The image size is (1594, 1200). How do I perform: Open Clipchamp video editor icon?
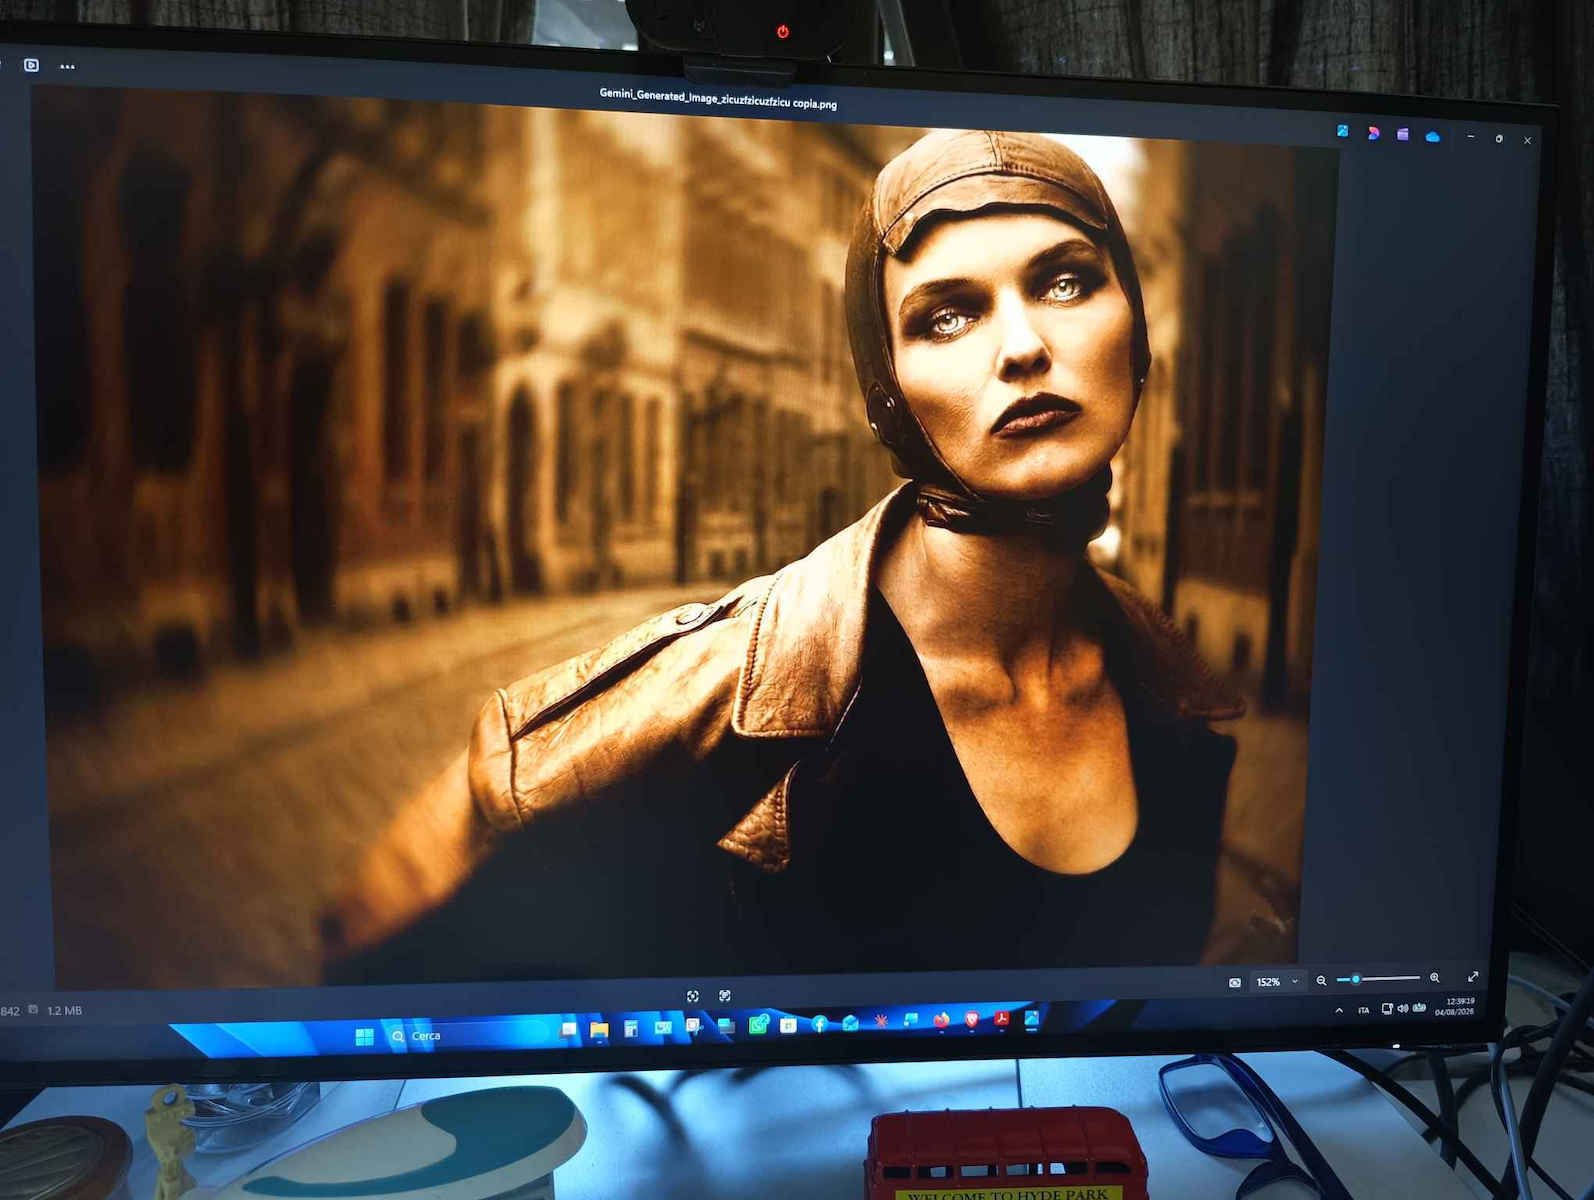(1403, 134)
